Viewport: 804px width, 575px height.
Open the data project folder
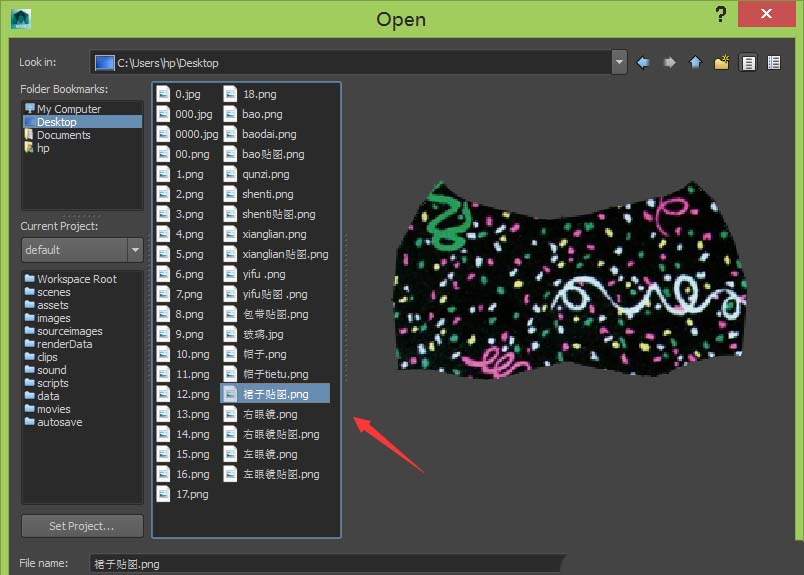42,396
